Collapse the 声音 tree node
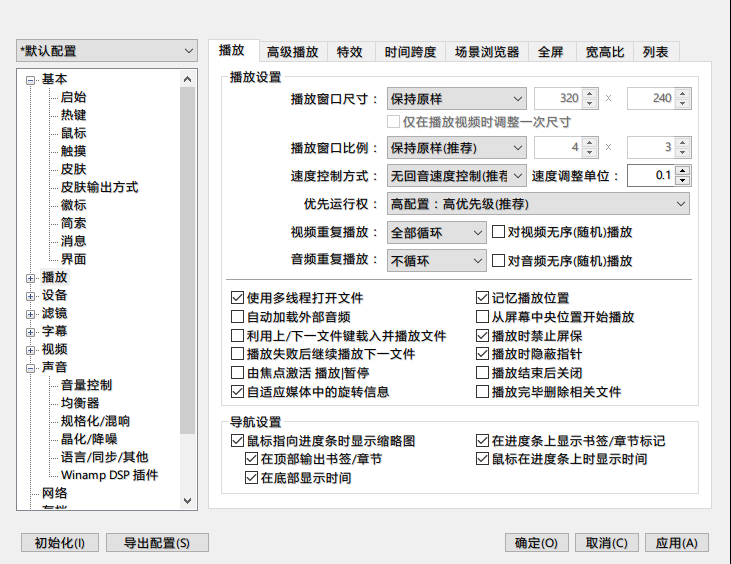Viewport: 731px width, 564px height. [31, 367]
